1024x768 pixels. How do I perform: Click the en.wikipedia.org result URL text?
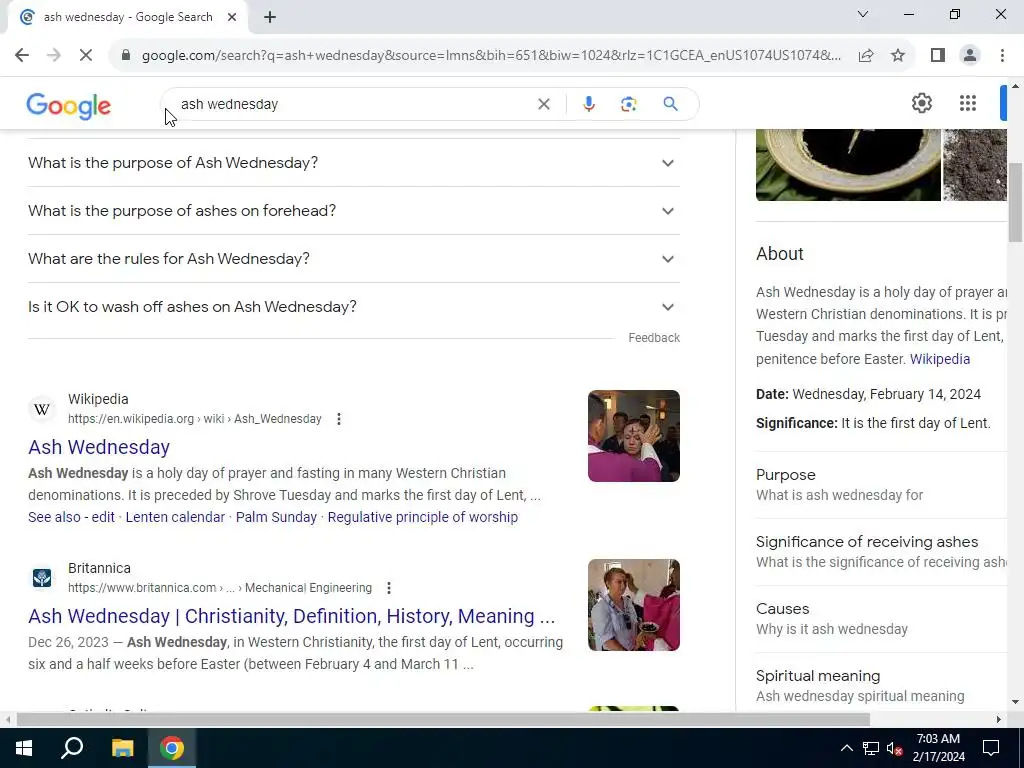tap(195, 419)
